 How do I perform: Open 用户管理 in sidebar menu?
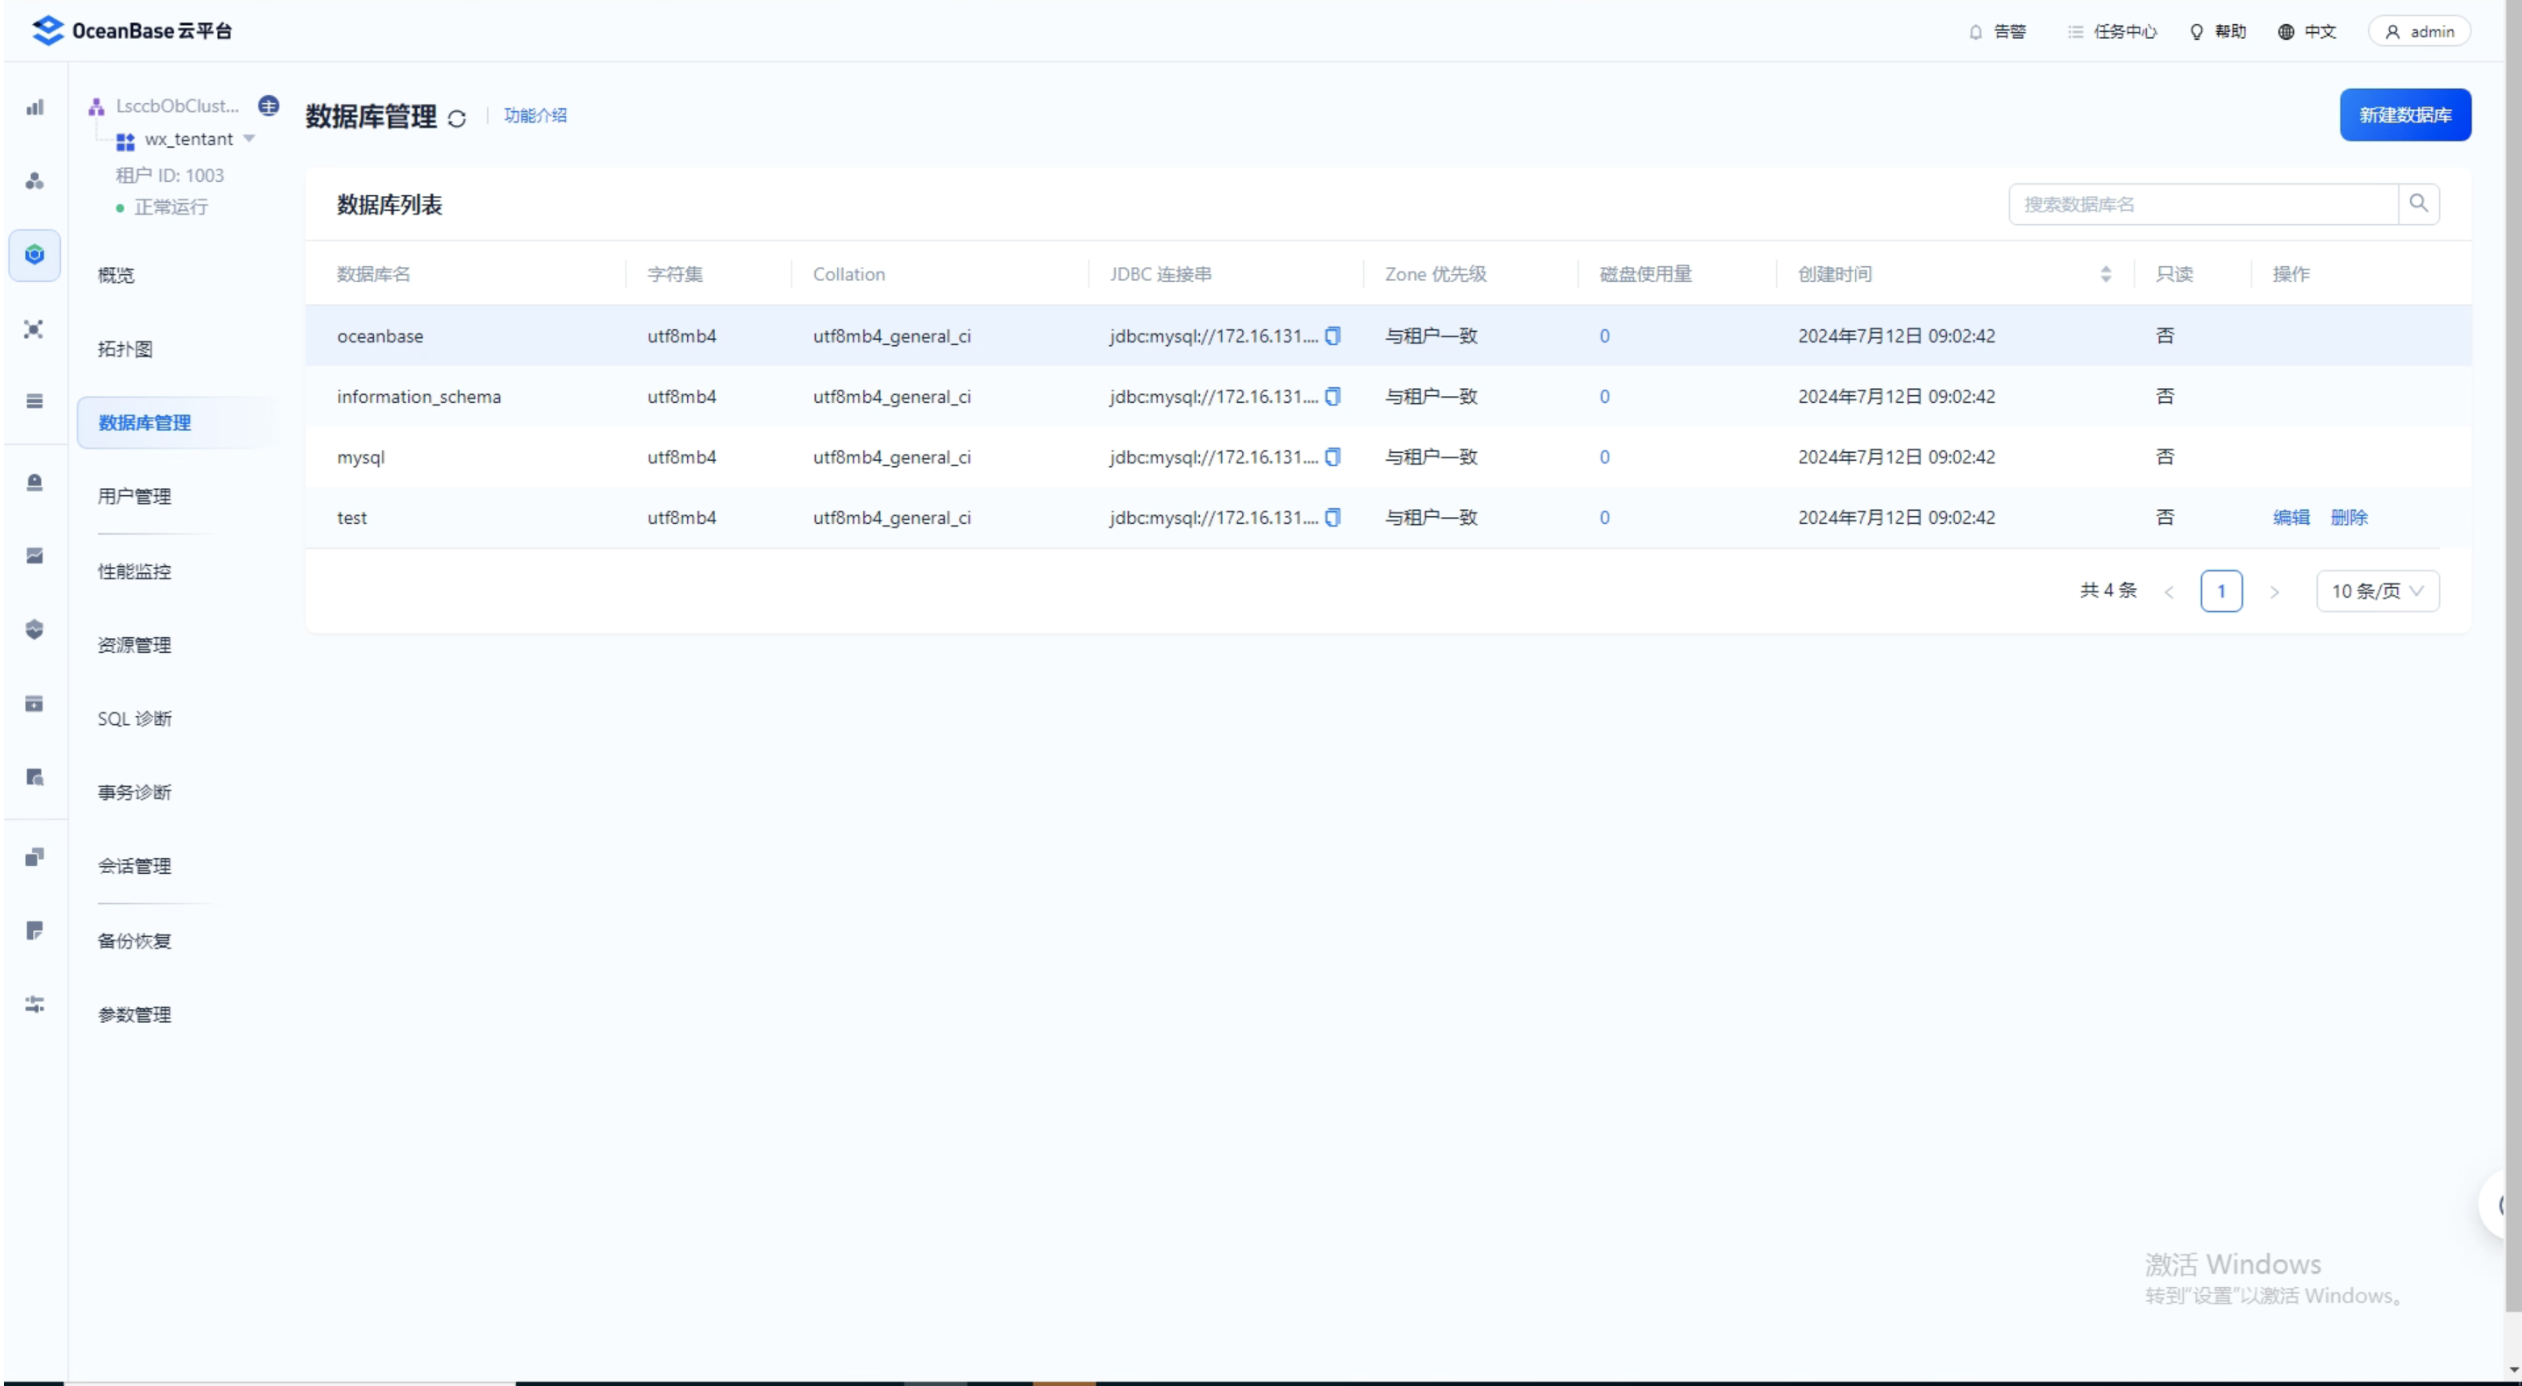pyautogui.click(x=135, y=496)
